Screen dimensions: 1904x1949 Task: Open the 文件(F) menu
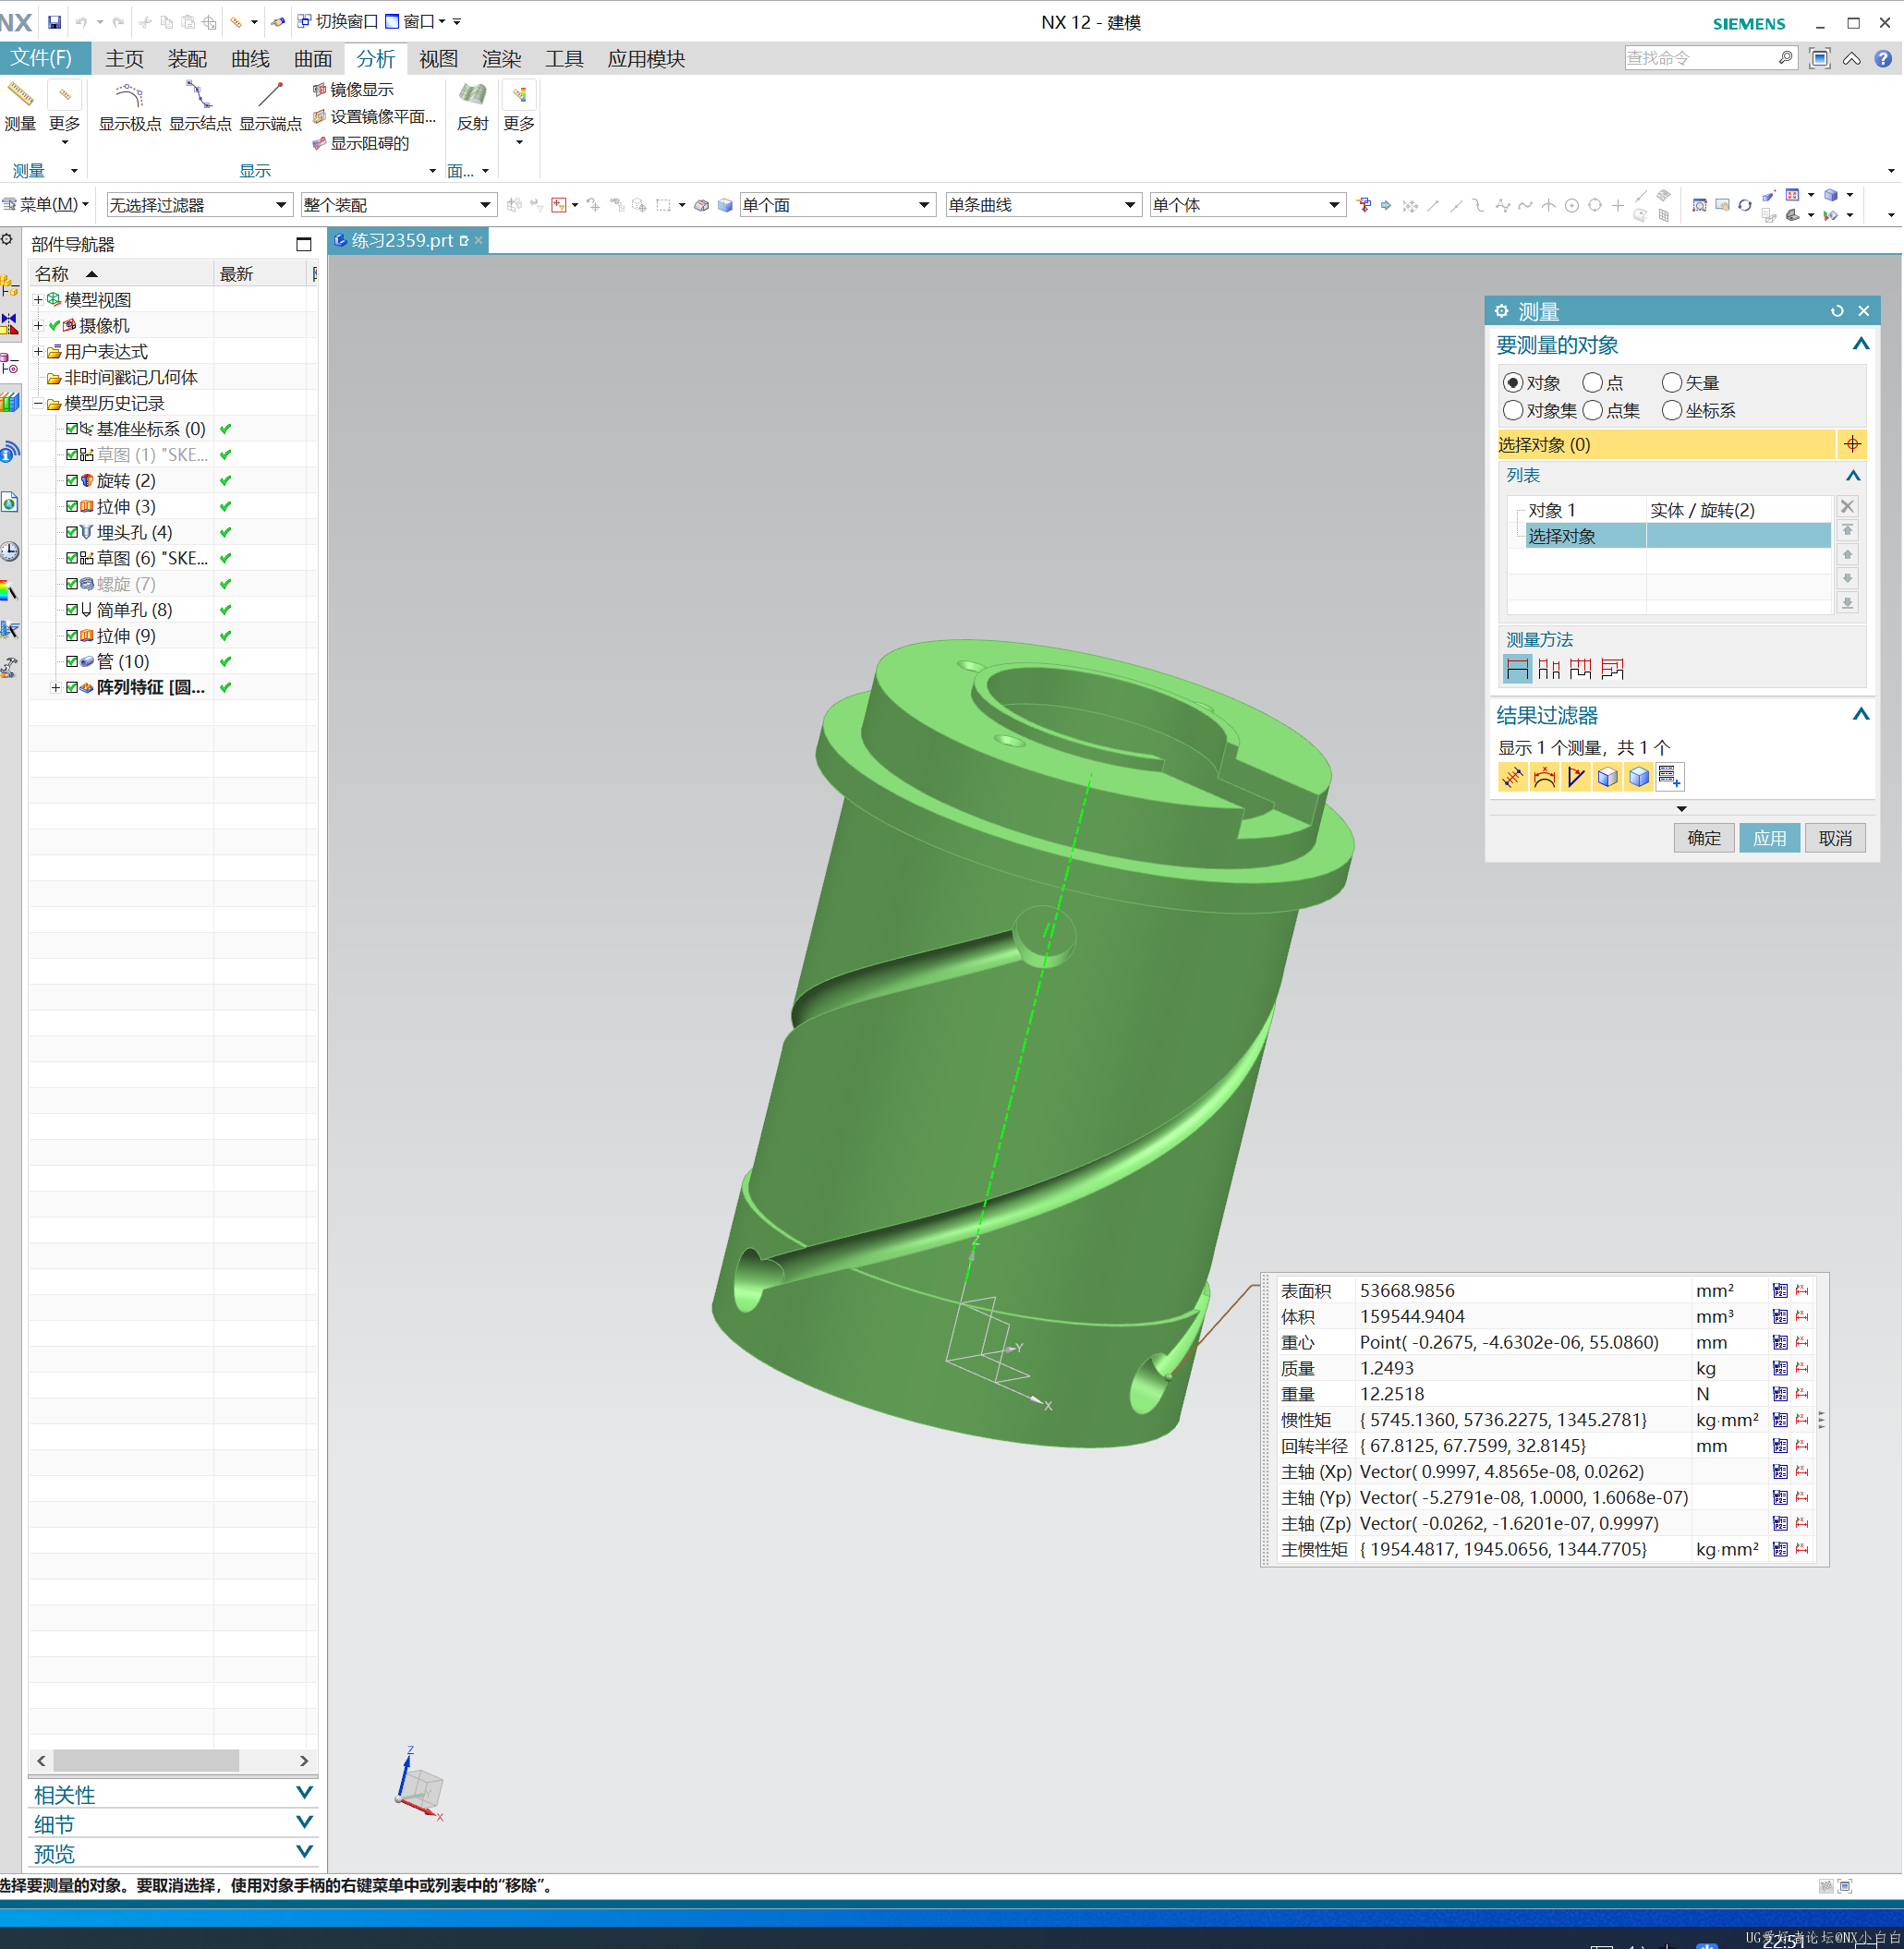(43, 58)
